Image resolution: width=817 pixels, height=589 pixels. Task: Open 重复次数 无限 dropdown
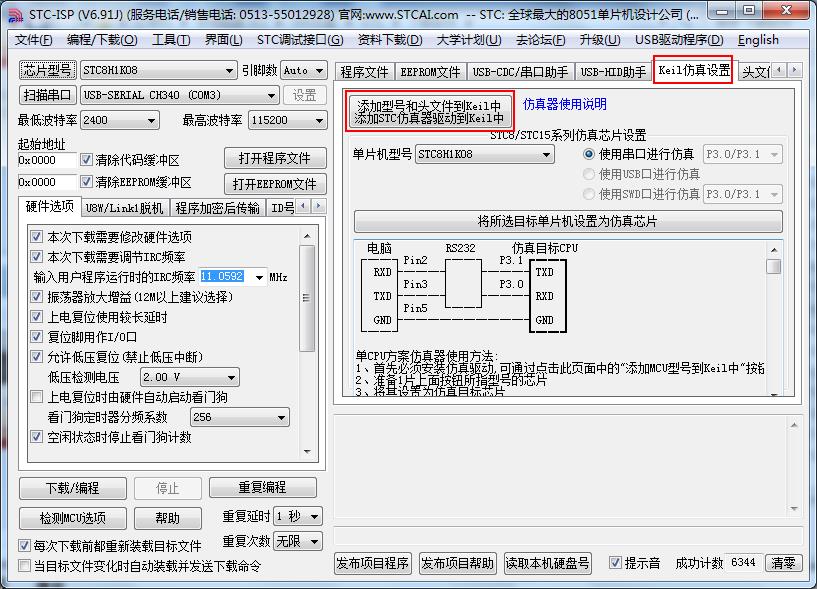pyautogui.click(x=298, y=541)
